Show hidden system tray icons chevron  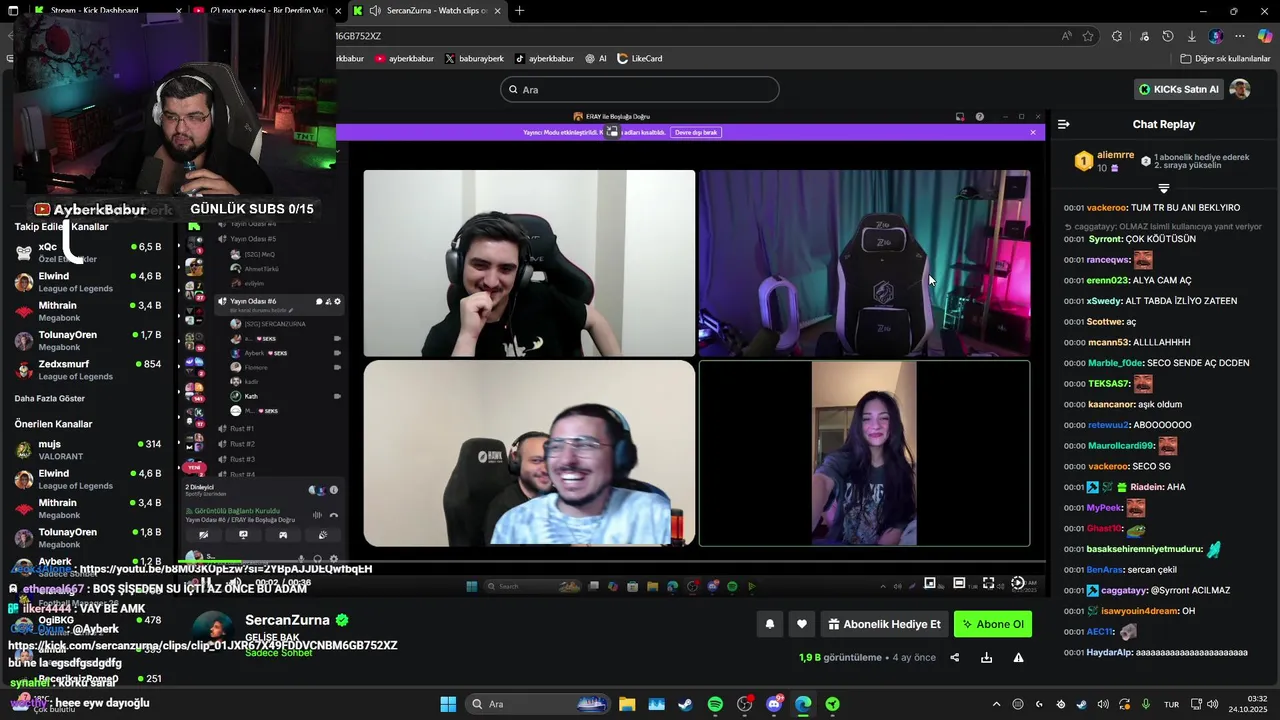996,704
